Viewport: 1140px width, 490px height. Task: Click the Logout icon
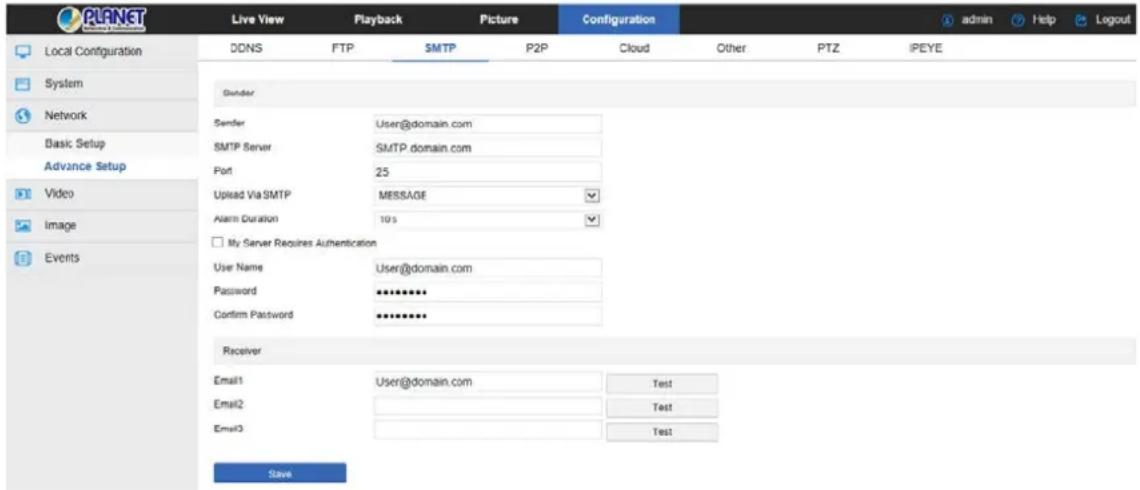1081,20
